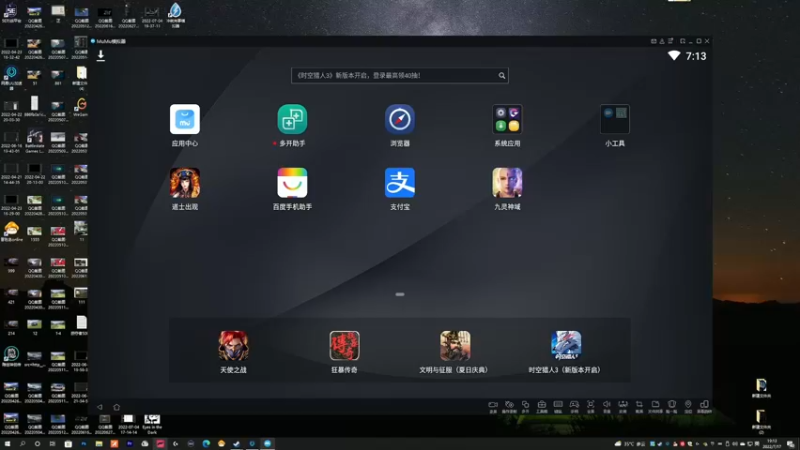The image size is (800, 450).
Task: Open the 系统应用 folder
Action: click(x=507, y=119)
